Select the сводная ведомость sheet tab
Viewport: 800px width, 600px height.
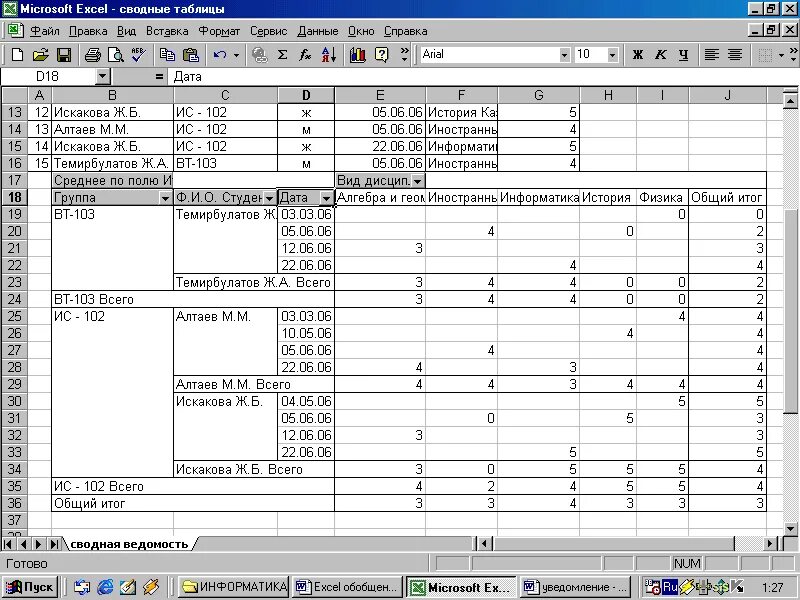(129, 544)
